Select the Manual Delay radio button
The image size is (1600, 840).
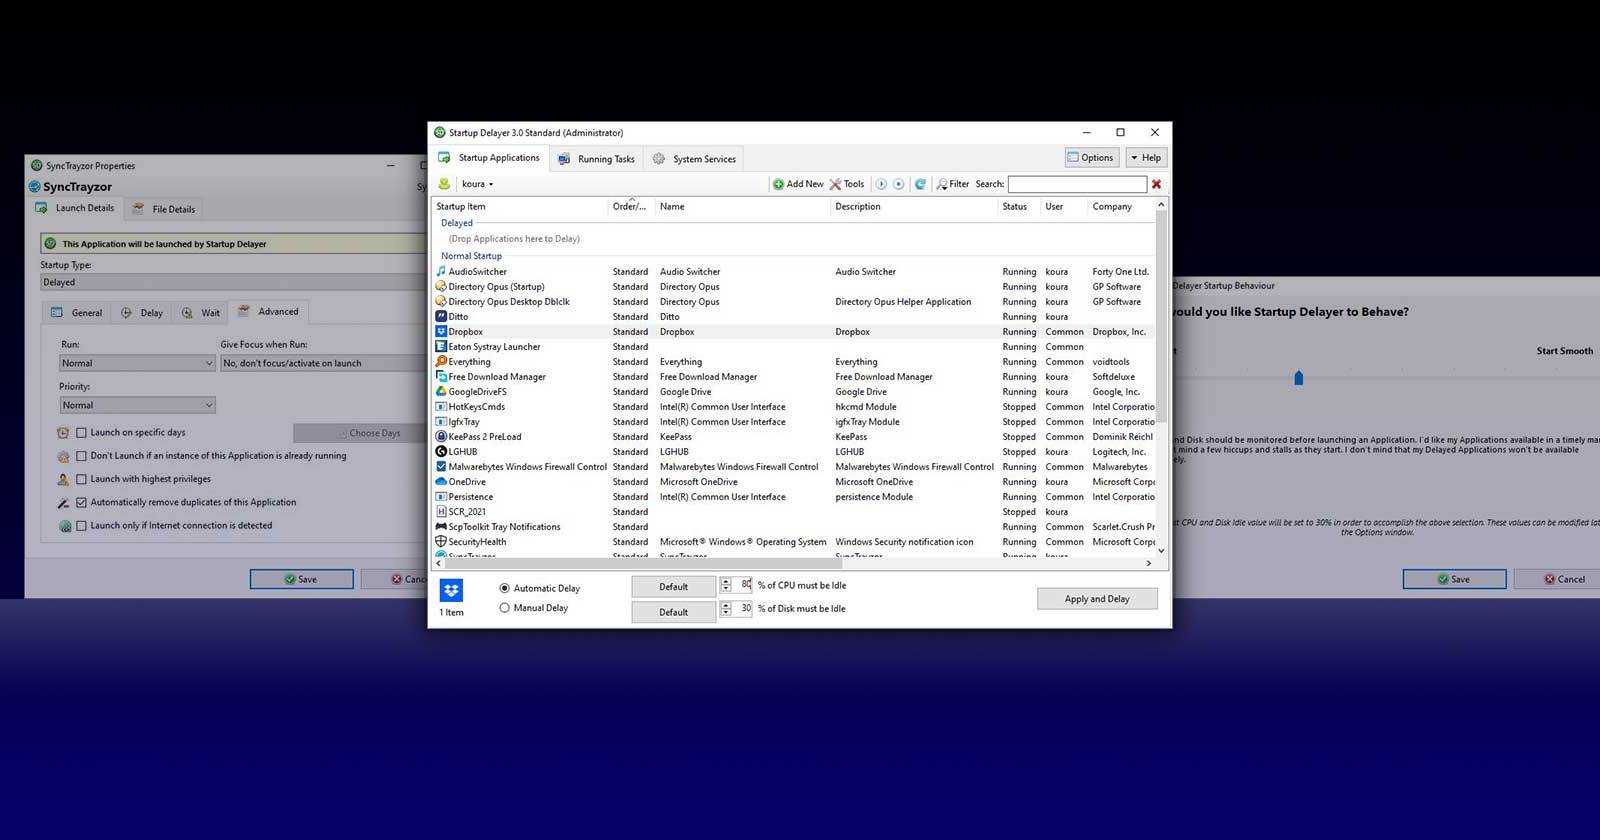coord(504,608)
